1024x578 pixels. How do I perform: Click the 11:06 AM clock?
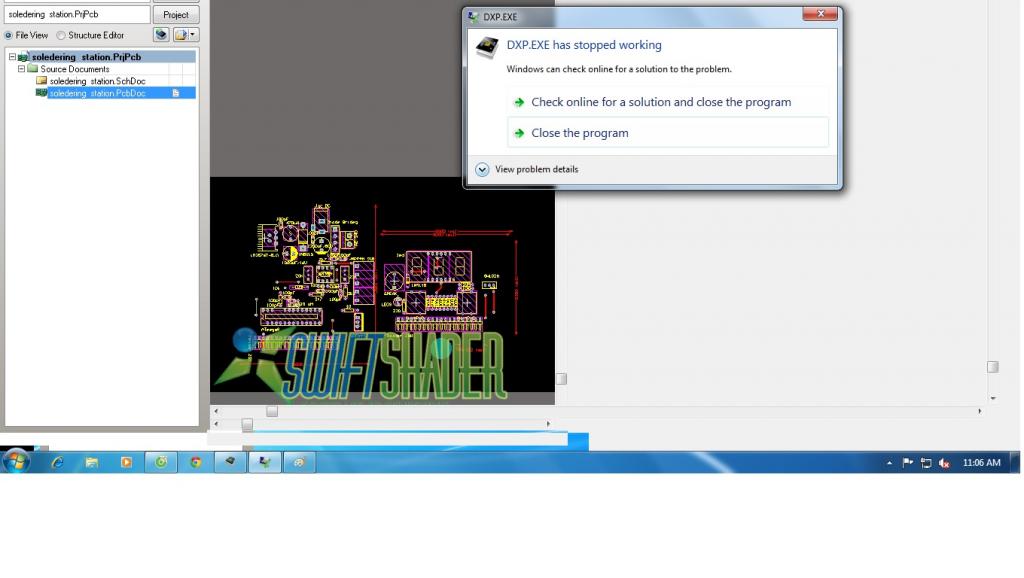(x=981, y=462)
